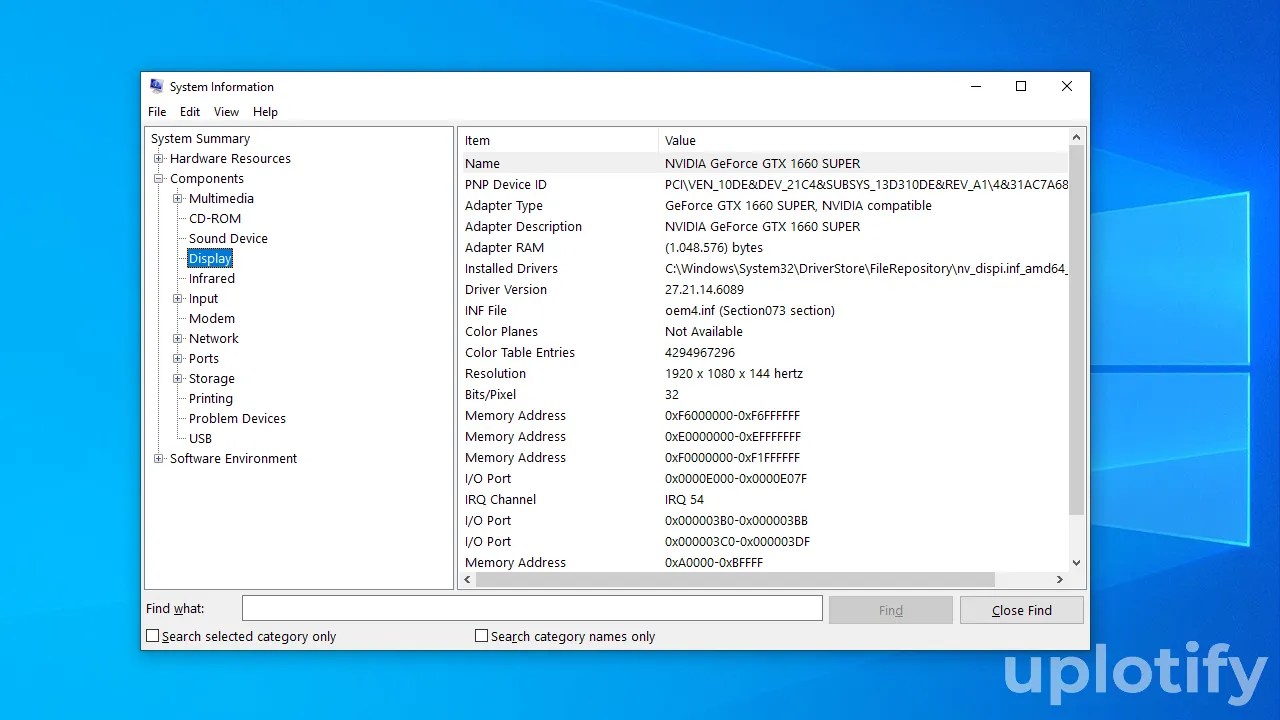Screen dimensions: 1280x720
Task: Click the Find button
Action: (x=891, y=610)
